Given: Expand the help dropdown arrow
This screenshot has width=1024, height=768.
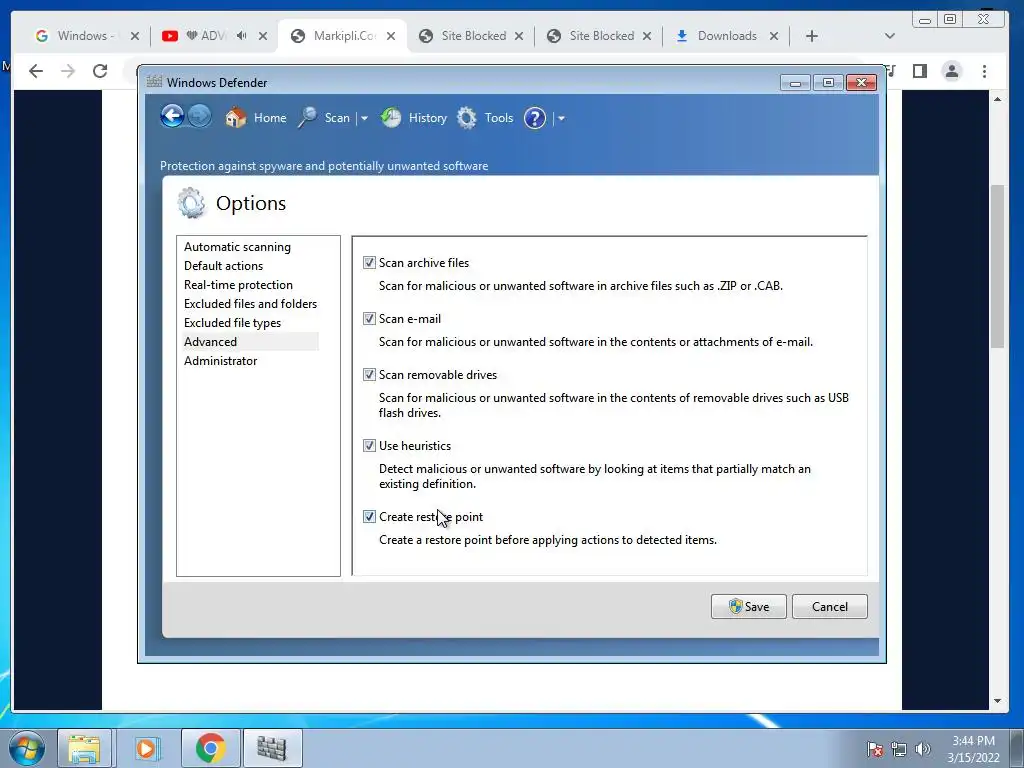Looking at the screenshot, I should pyautogui.click(x=561, y=118).
